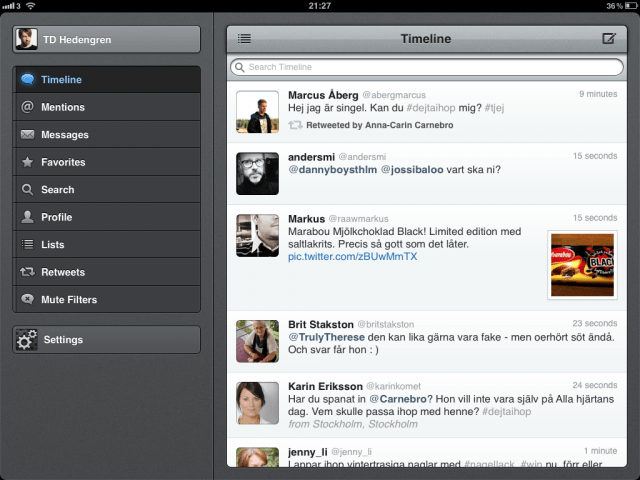Select the Timeline menu label
Screen dimensions: 640x480
[61, 80]
